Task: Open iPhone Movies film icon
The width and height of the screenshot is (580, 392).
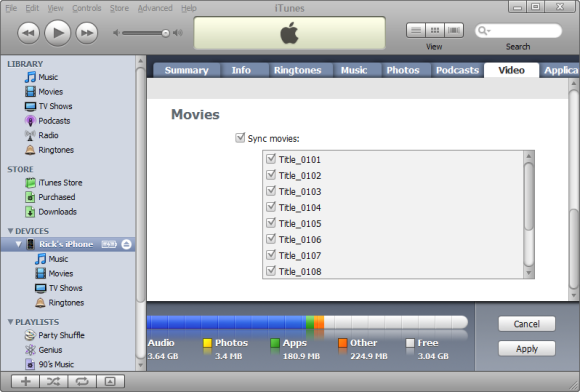Action: tap(40, 274)
